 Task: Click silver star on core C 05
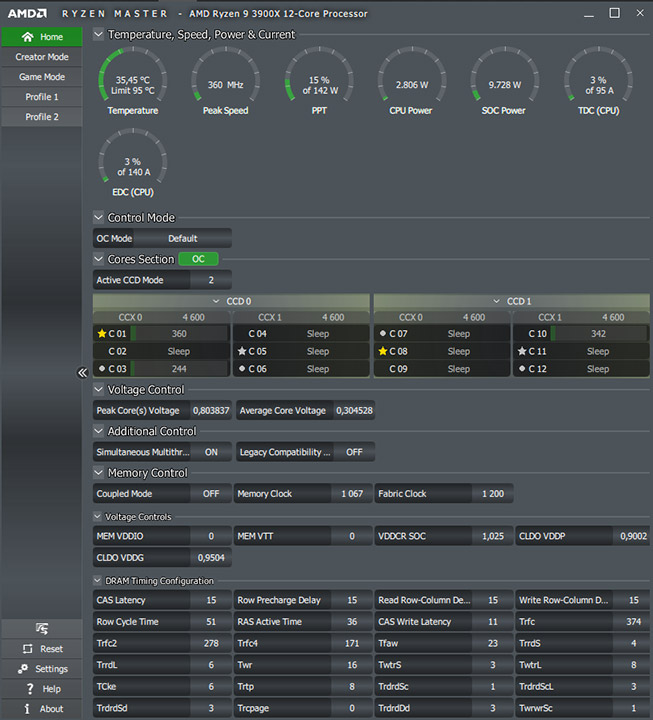pos(242,351)
